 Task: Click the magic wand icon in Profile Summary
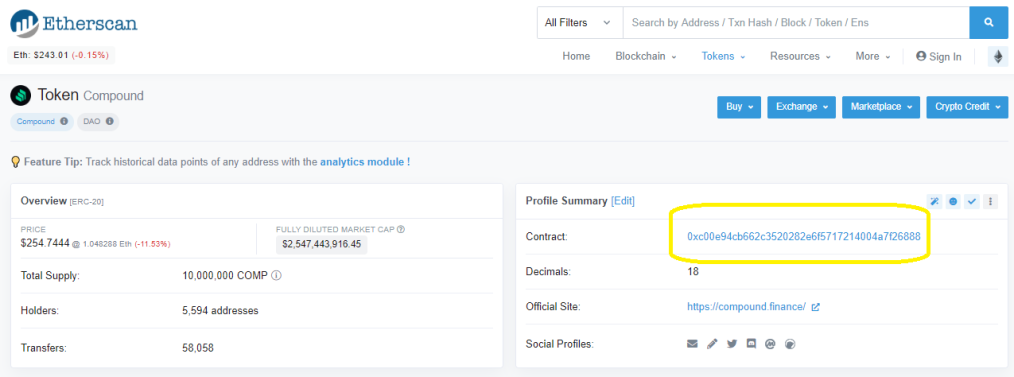click(934, 201)
